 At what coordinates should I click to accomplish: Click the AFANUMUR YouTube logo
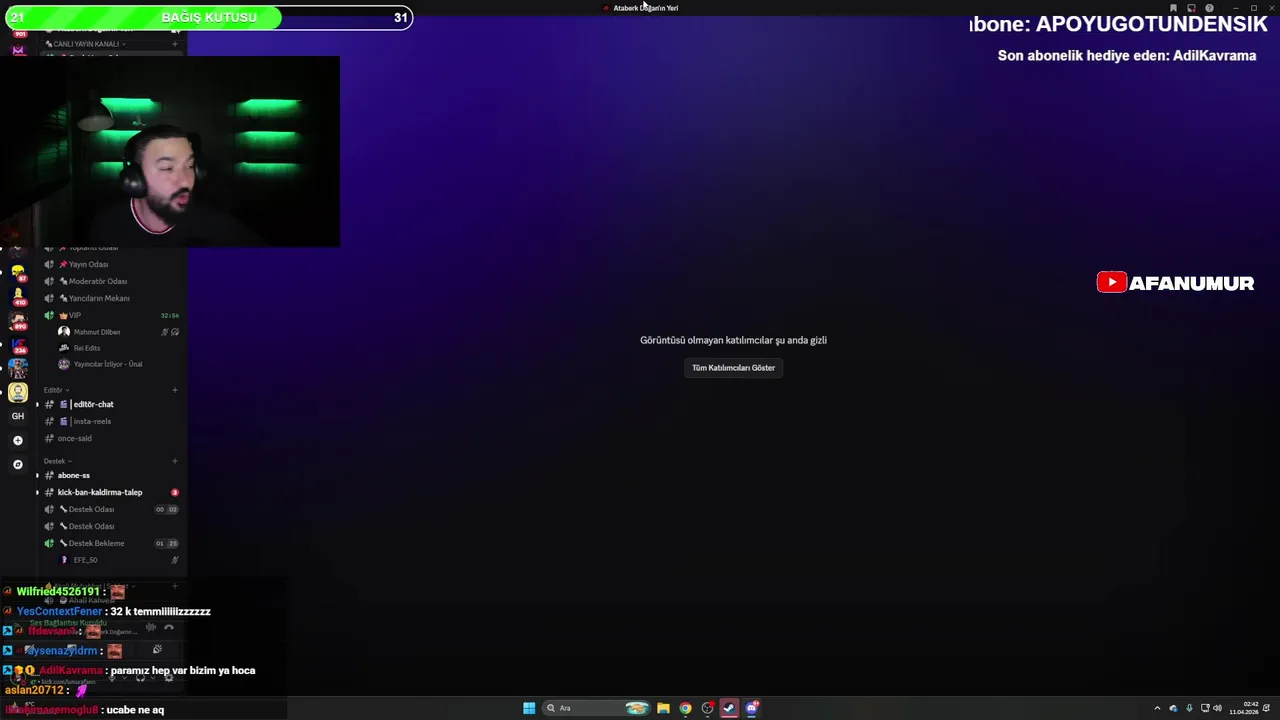tap(1175, 283)
